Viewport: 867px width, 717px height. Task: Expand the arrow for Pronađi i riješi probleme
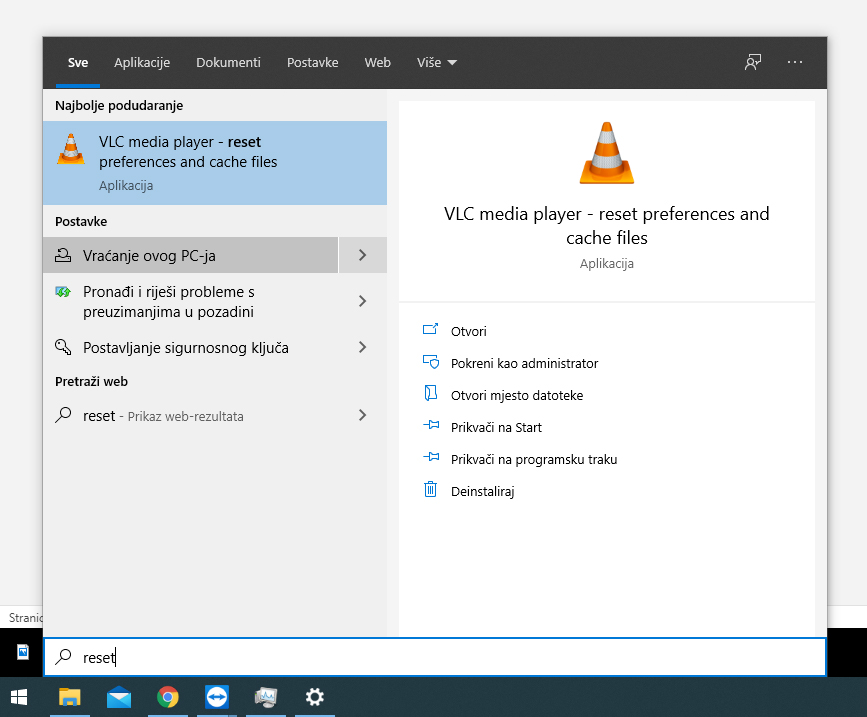(363, 301)
